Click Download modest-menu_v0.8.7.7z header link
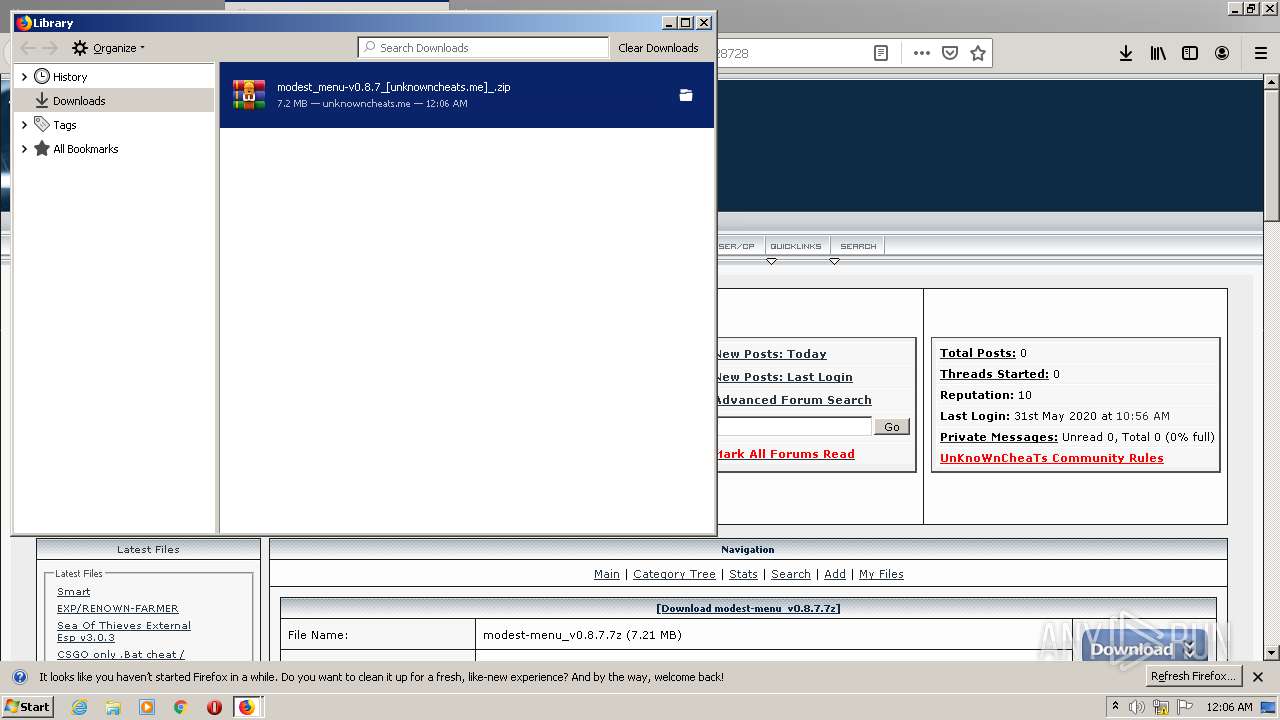 pyautogui.click(x=748, y=608)
